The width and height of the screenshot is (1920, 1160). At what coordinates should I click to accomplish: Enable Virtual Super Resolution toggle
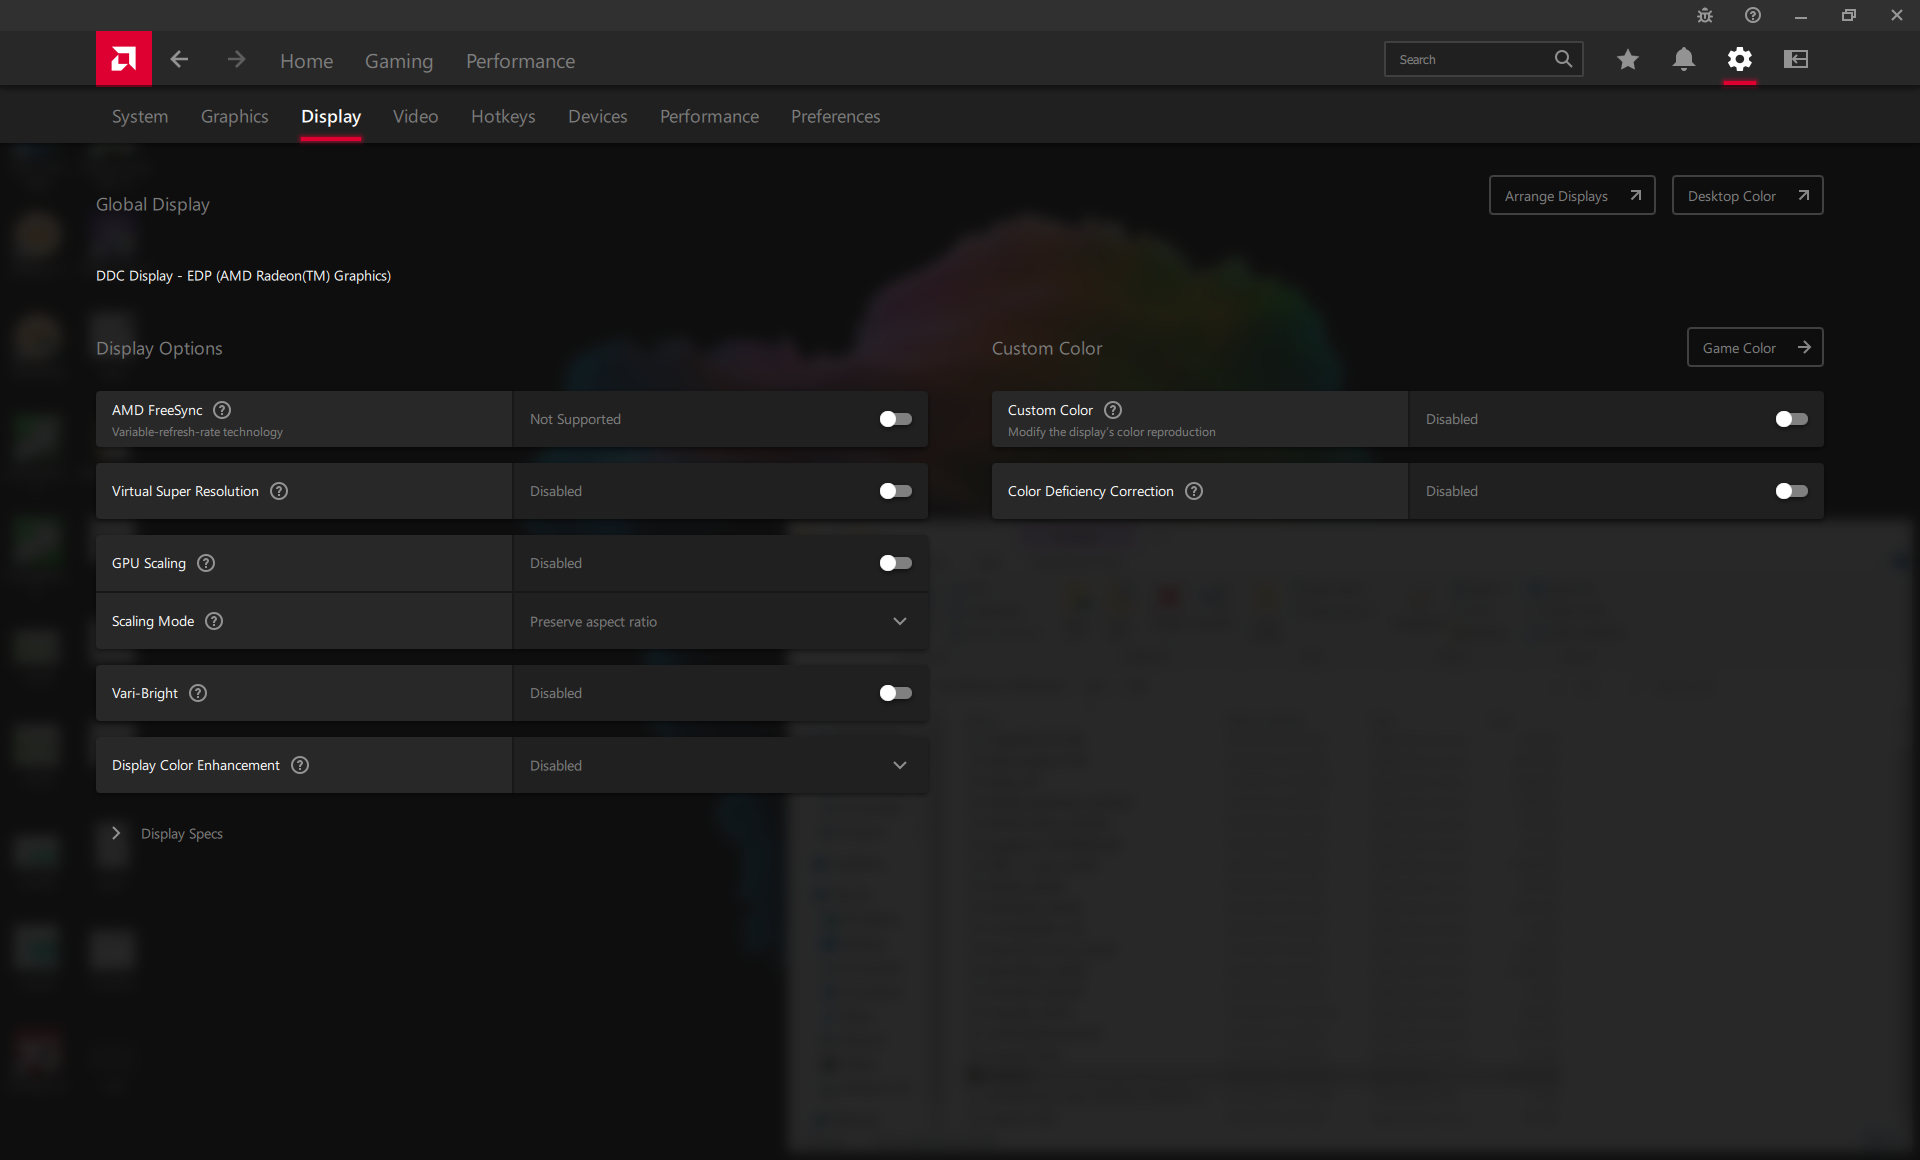(x=895, y=491)
